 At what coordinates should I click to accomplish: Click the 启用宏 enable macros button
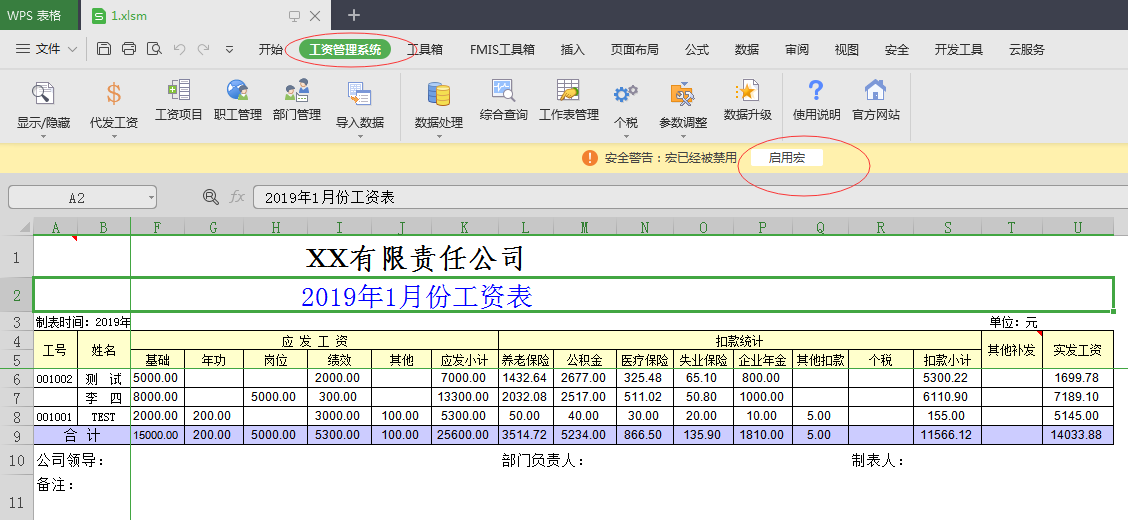pos(786,158)
